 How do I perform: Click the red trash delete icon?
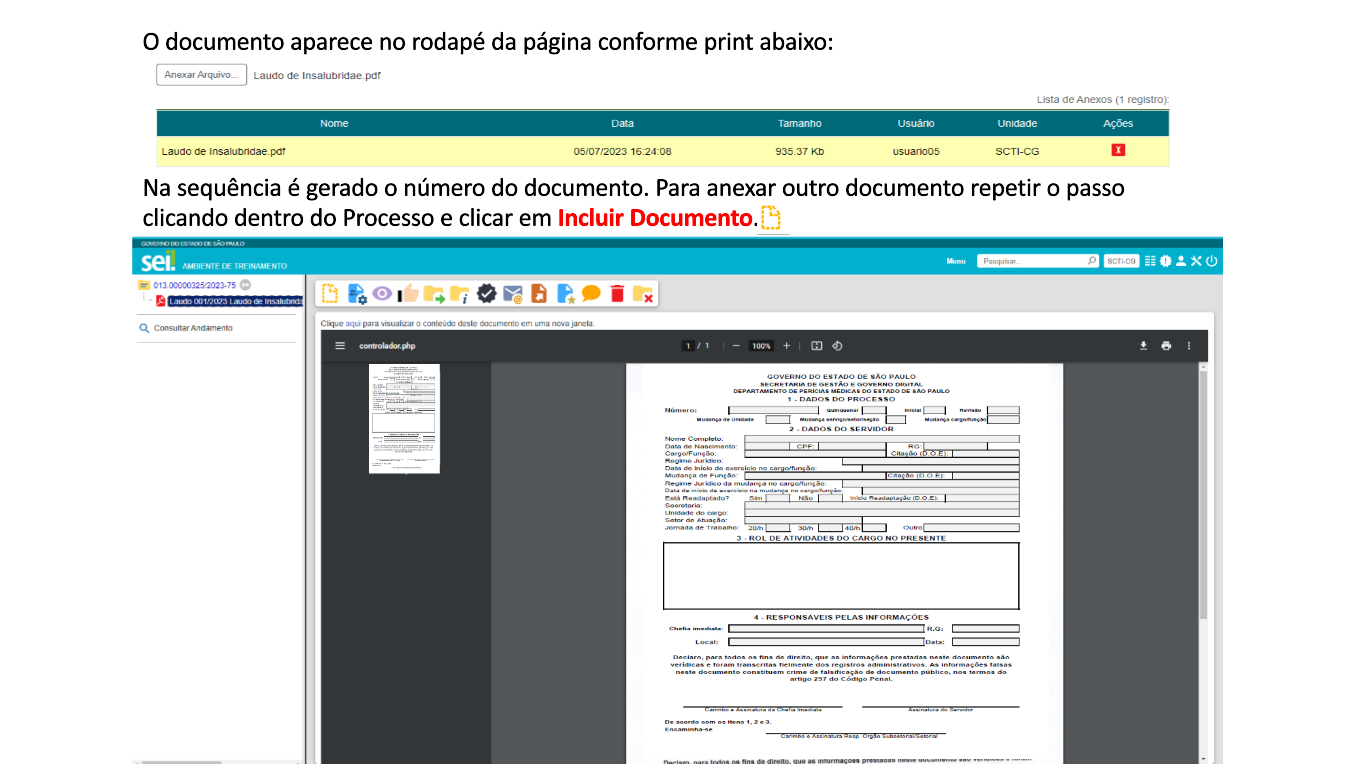tap(617, 293)
